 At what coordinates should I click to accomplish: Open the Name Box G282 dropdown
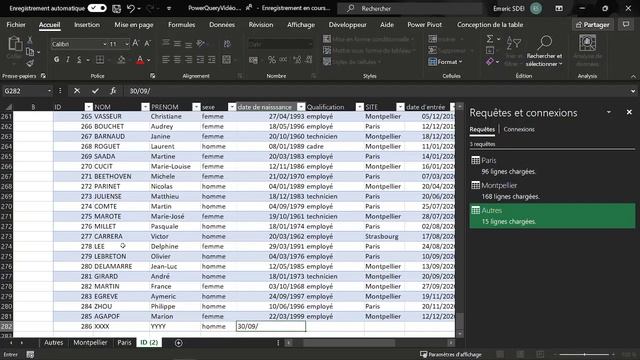(49, 91)
